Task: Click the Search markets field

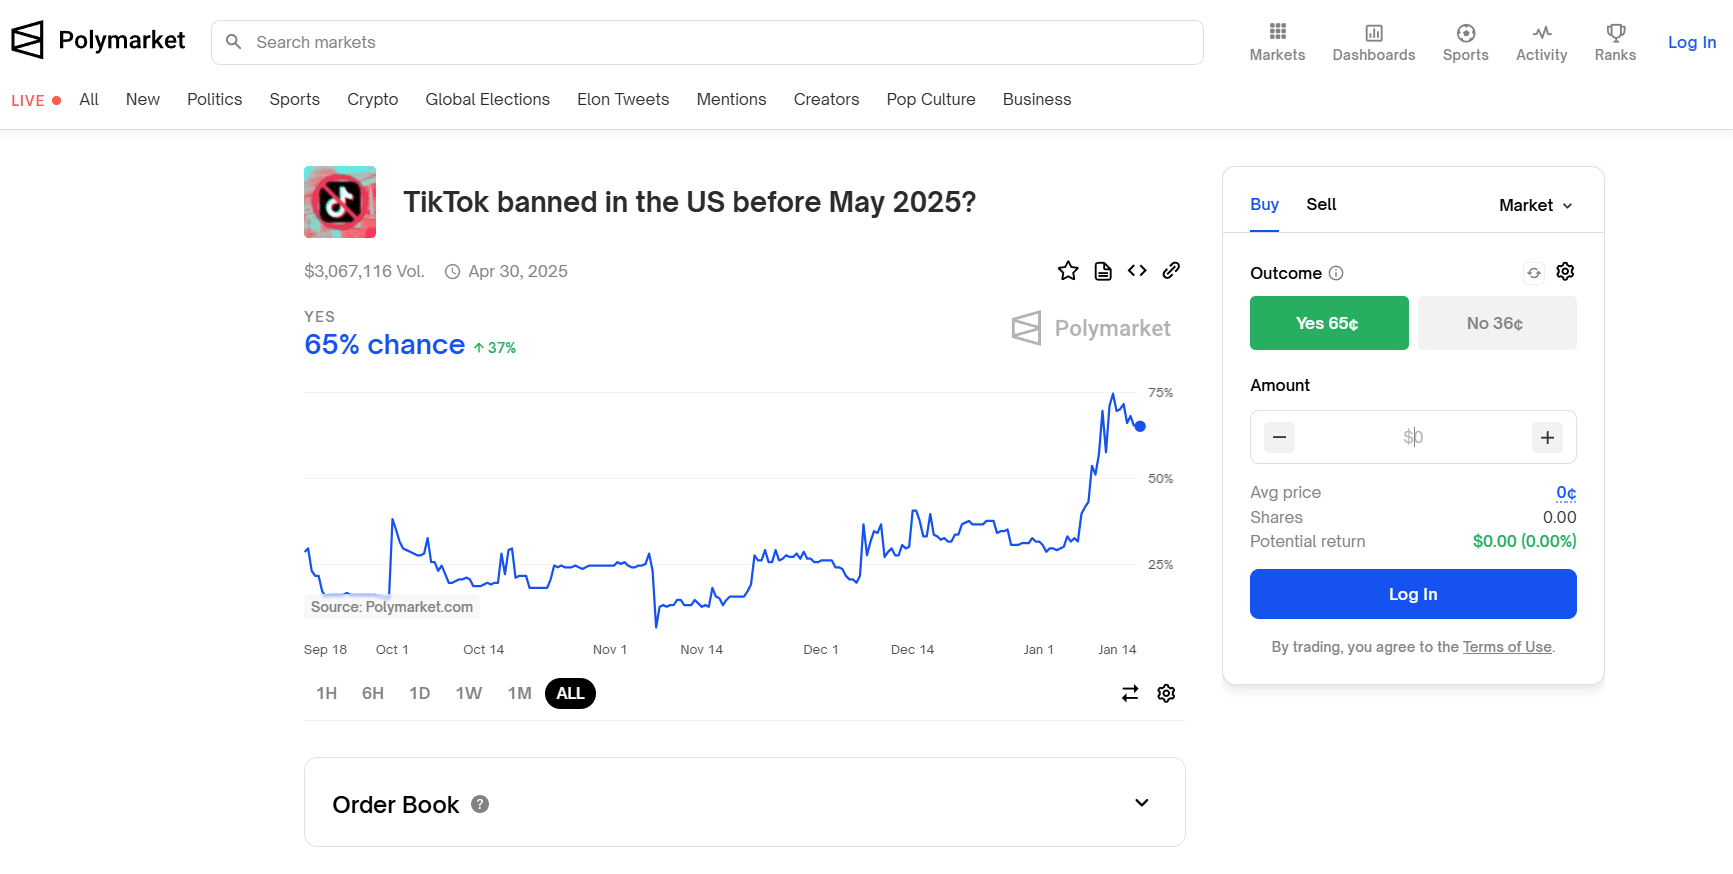Action: pyautogui.click(x=707, y=42)
